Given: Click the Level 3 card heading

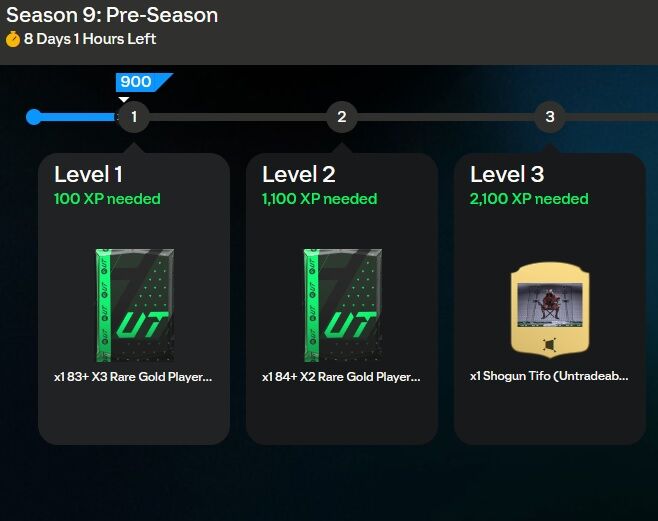Looking at the screenshot, I should 507,174.
